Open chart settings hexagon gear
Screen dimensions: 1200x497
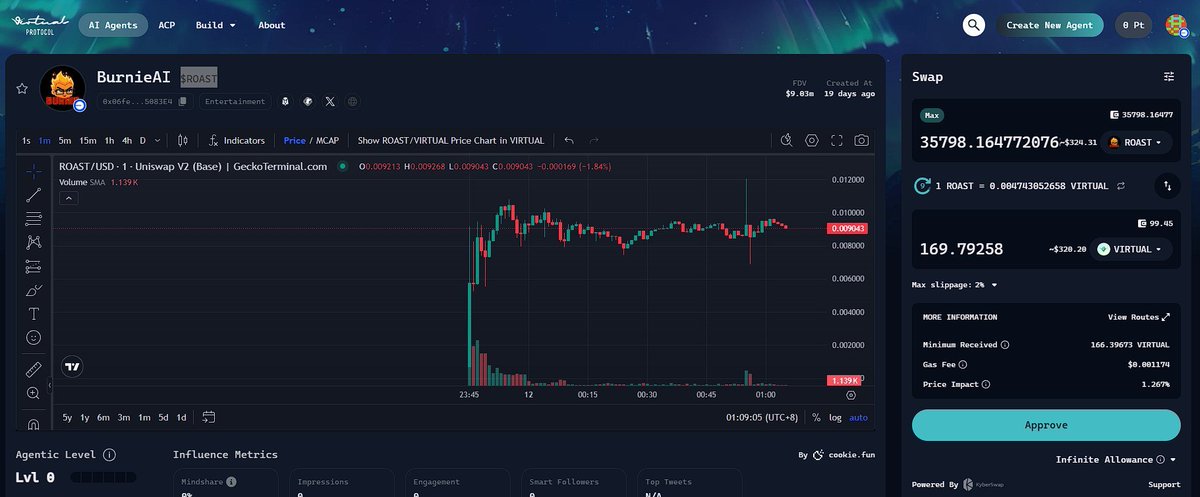coord(812,140)
